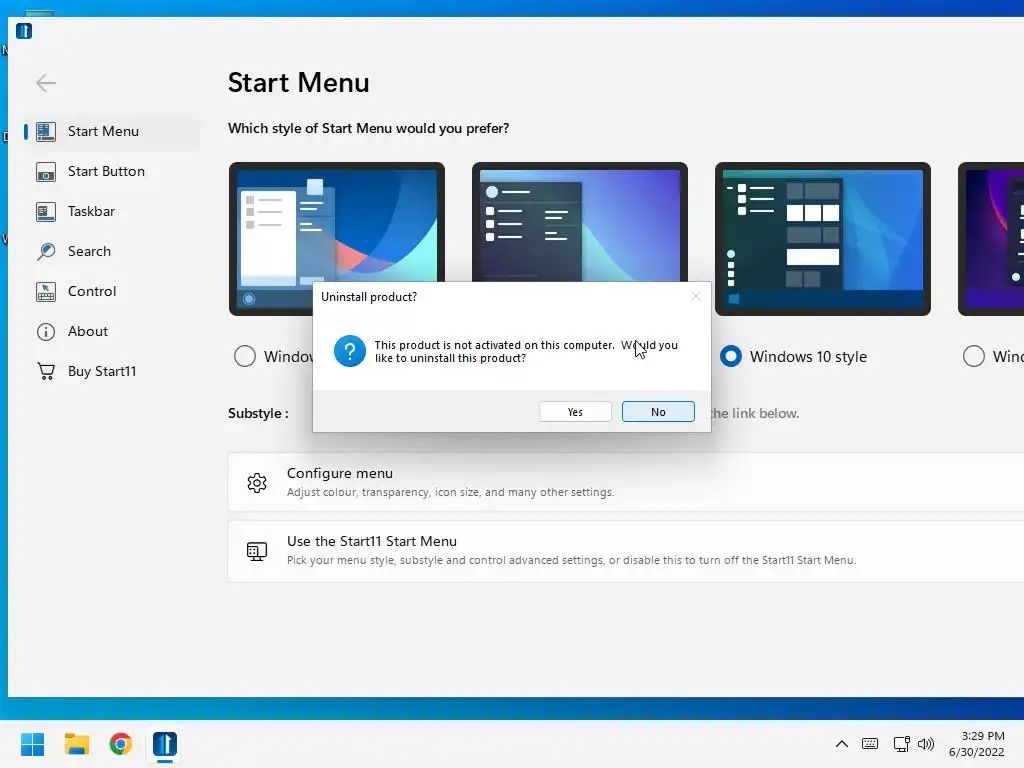
Task: Click the network tray icon
Action: [x=901, y=744]
